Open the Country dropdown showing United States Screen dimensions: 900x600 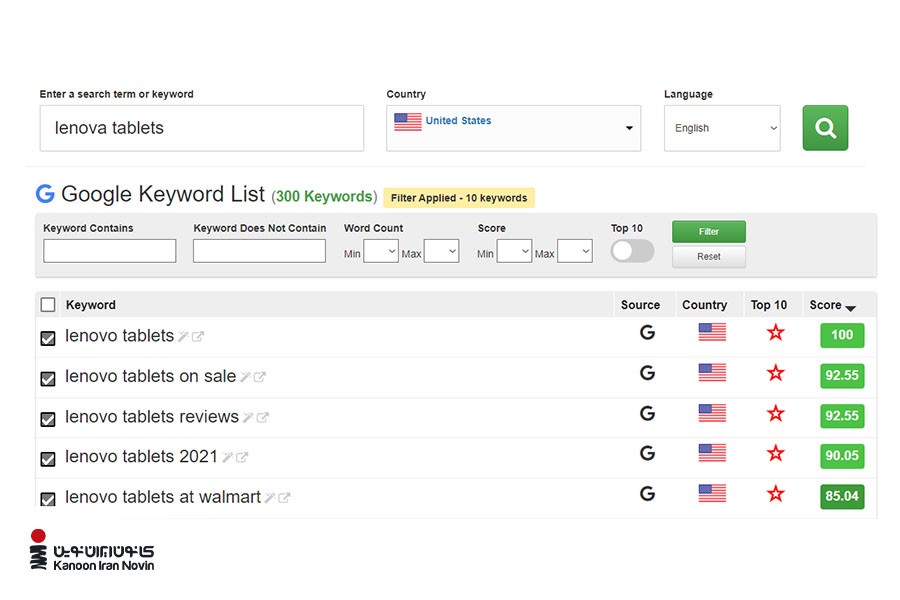pyautogui.click(x=513, y=128)
